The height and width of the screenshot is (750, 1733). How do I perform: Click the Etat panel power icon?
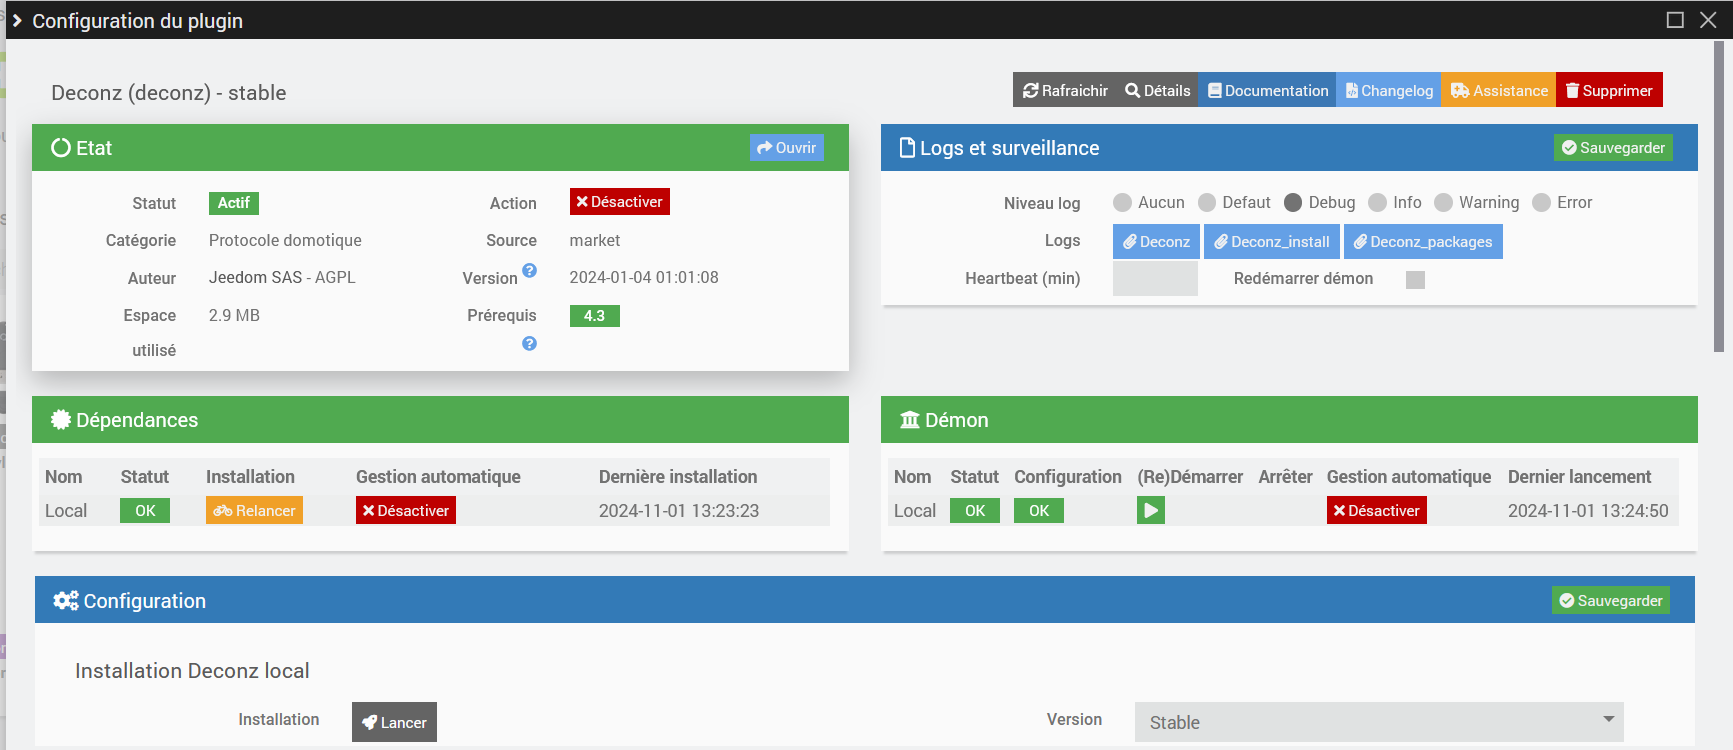61,148
